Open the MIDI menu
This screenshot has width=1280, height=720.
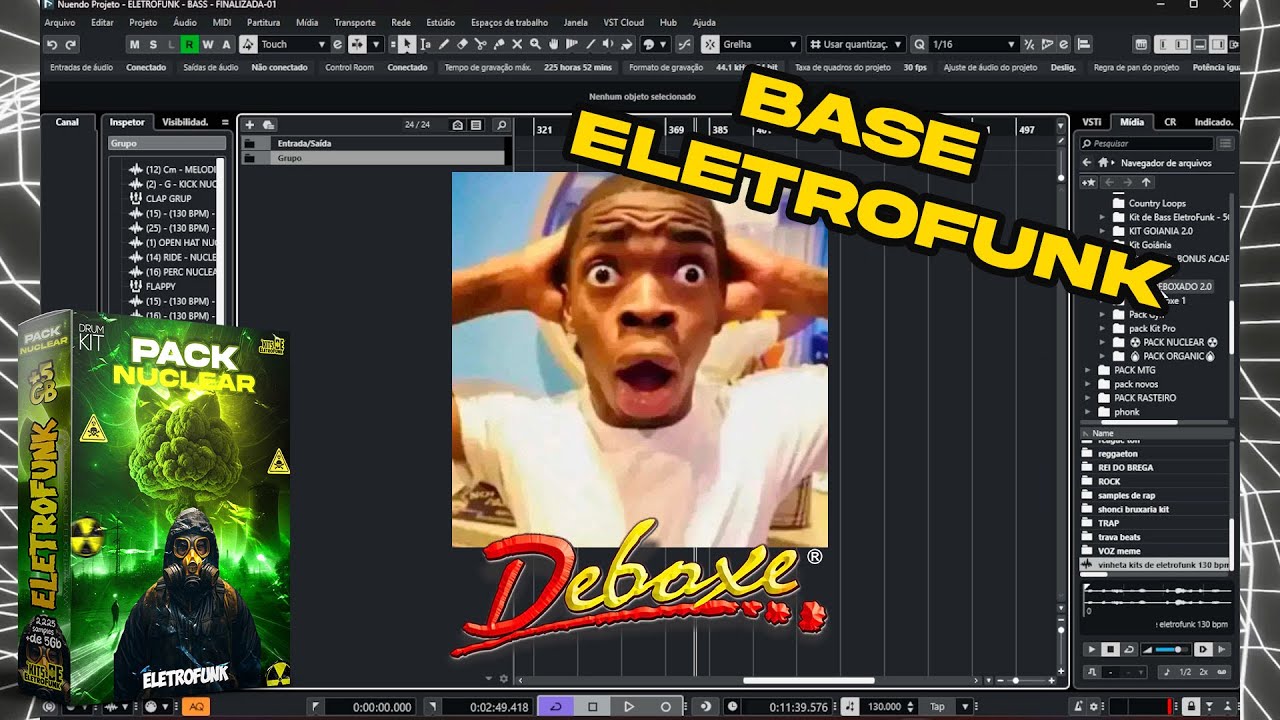coord(222,22)
